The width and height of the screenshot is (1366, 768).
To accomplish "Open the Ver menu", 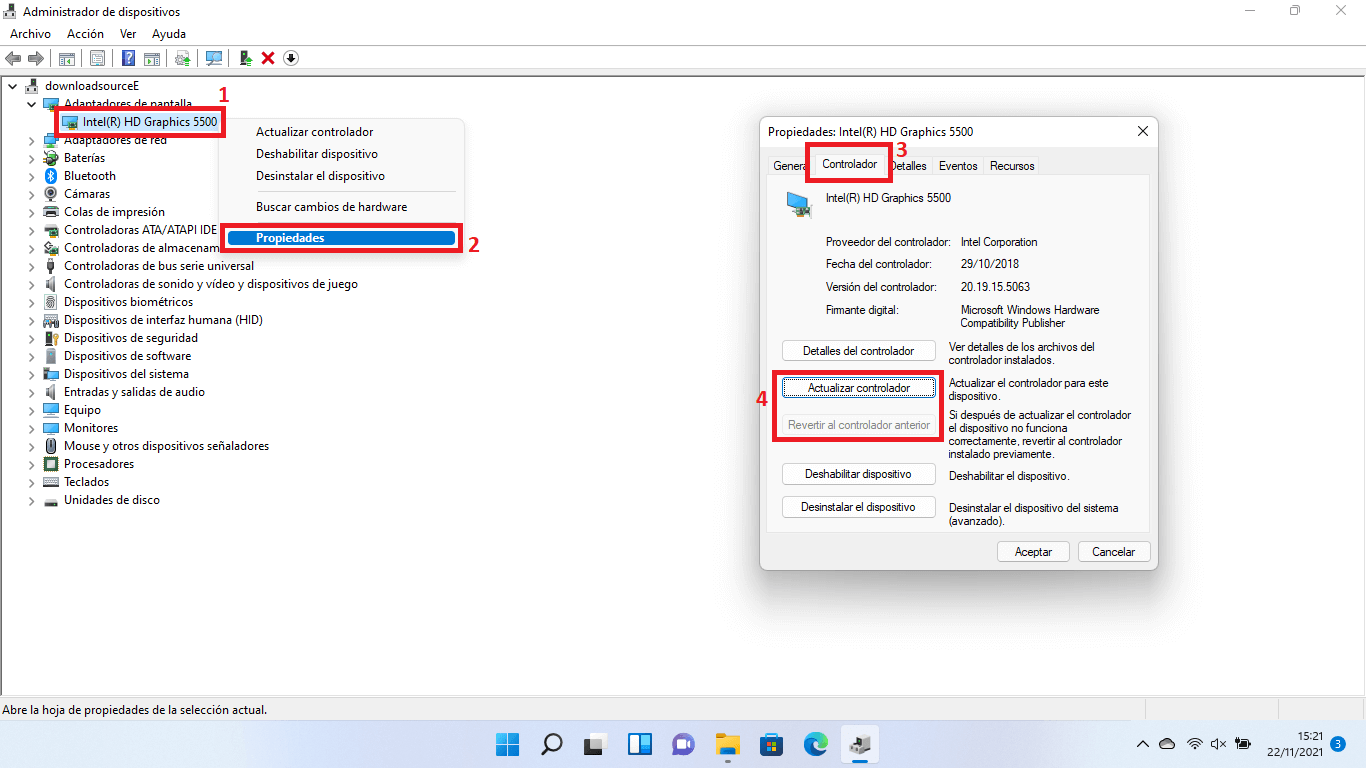I will coord(128,34).
